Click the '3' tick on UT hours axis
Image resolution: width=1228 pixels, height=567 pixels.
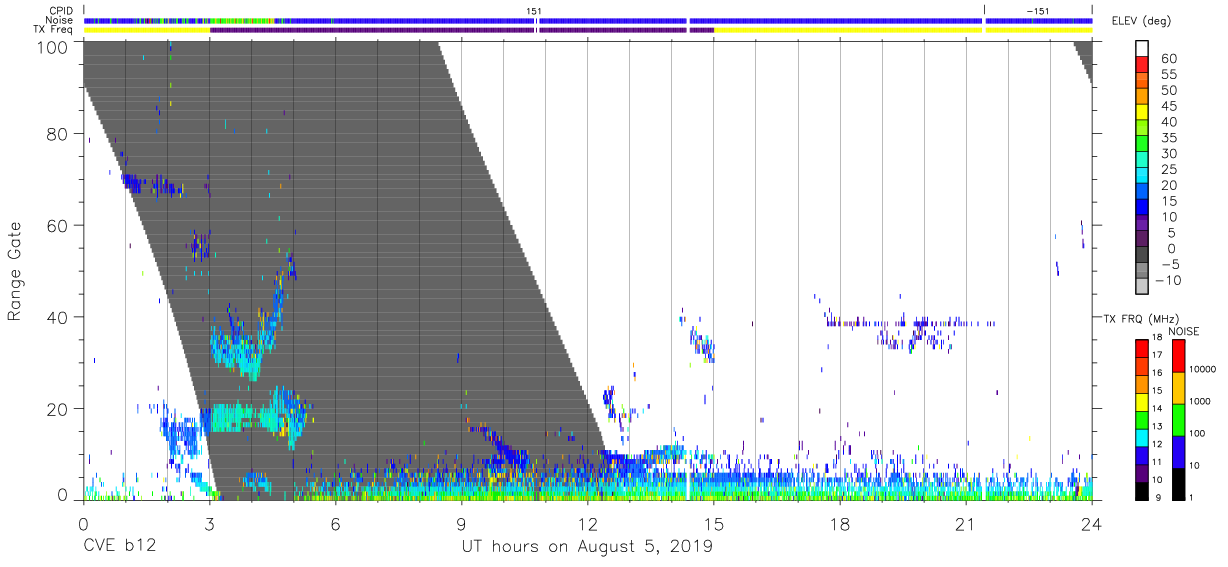(x=209, y=523)
